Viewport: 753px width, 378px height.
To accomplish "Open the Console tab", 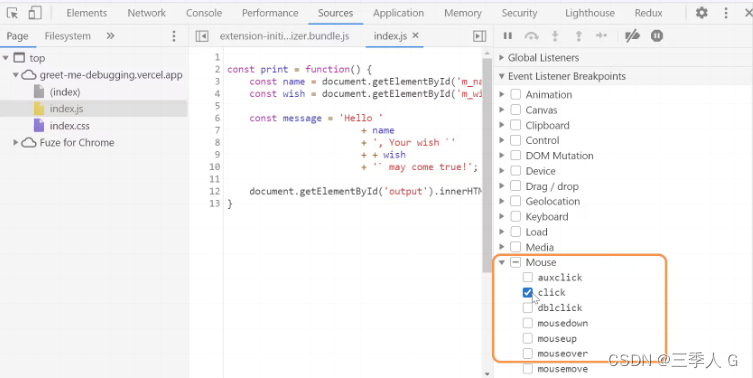I will 204,13.
